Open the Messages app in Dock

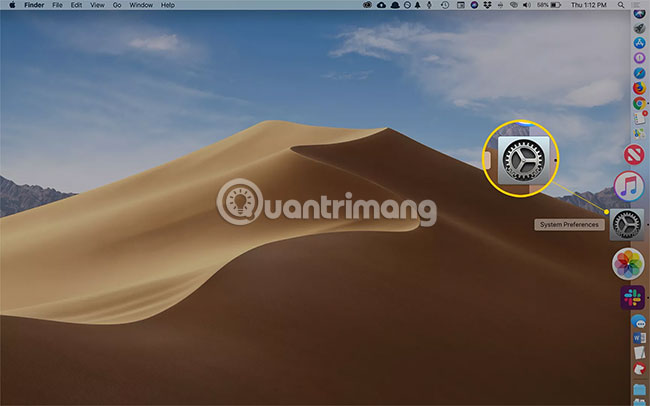[638, 323]
